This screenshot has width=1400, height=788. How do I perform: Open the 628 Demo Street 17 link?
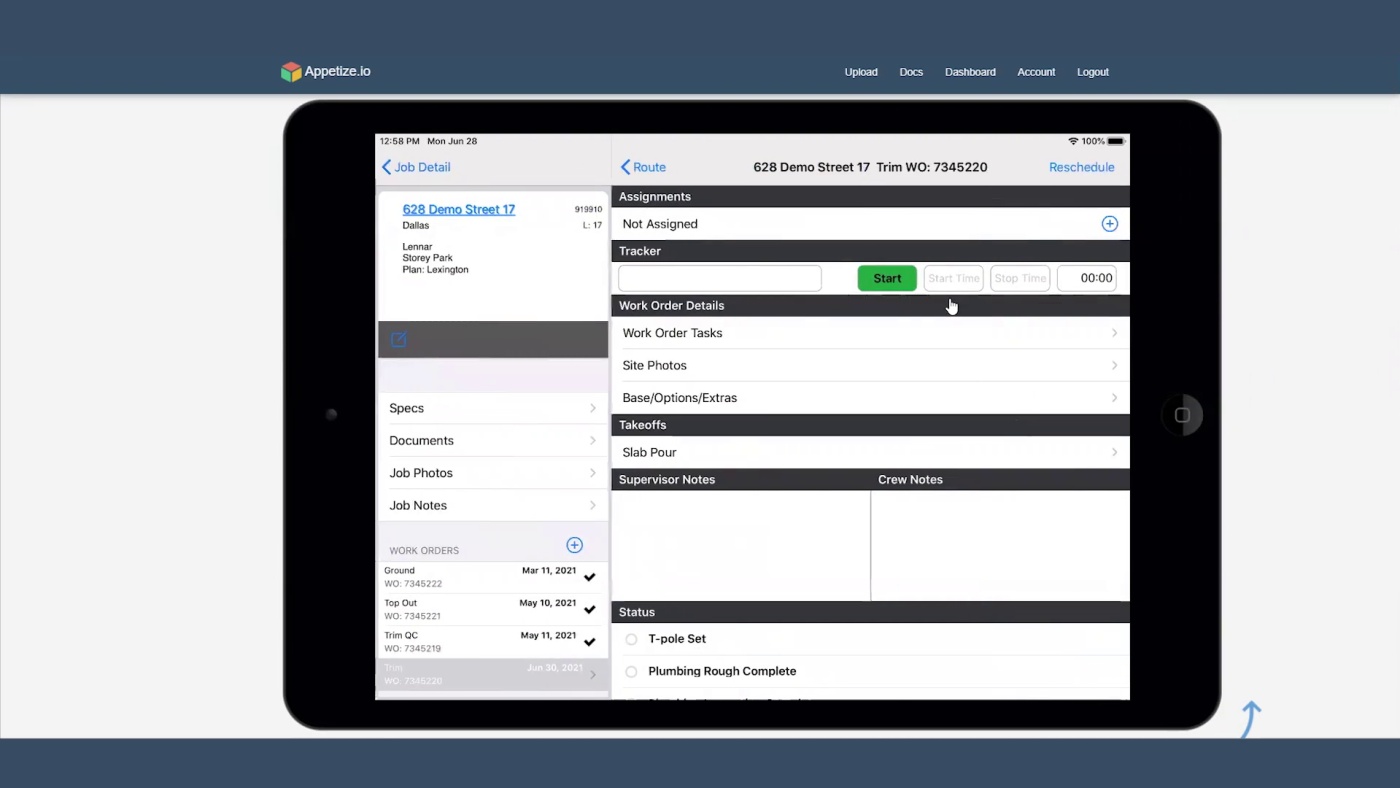459,209
